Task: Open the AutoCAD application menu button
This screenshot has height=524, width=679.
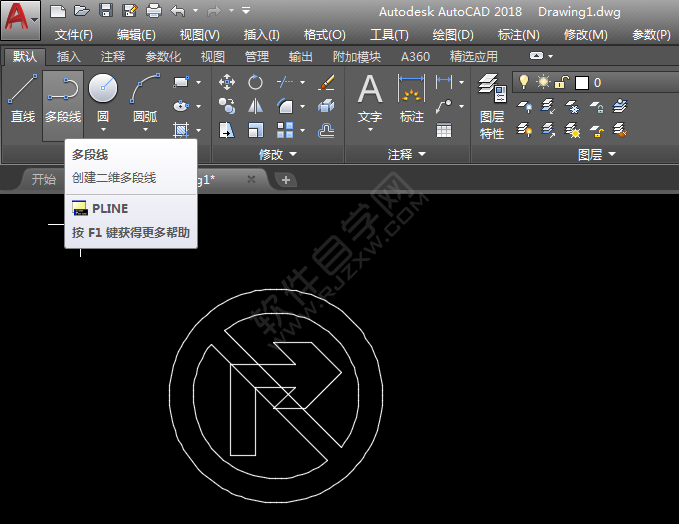Action: (20, 19)
